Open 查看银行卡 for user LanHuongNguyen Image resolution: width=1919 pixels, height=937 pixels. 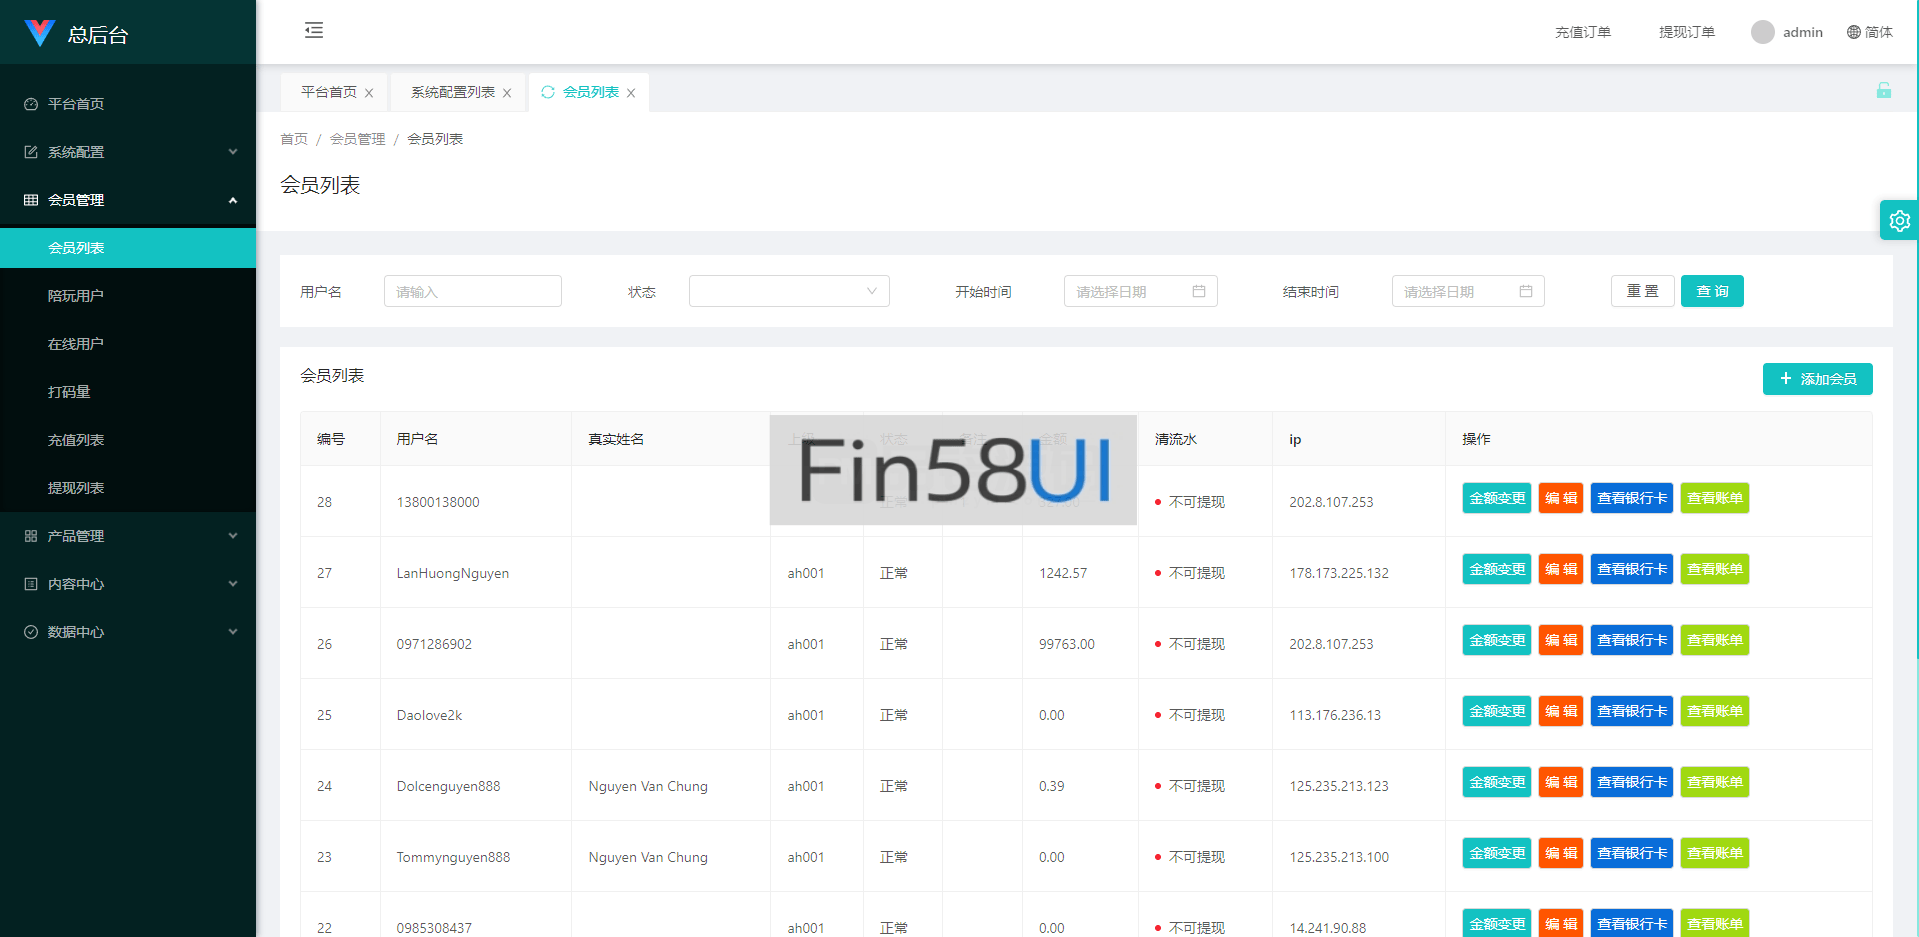pyautogui.click(x=1631, y=569)
